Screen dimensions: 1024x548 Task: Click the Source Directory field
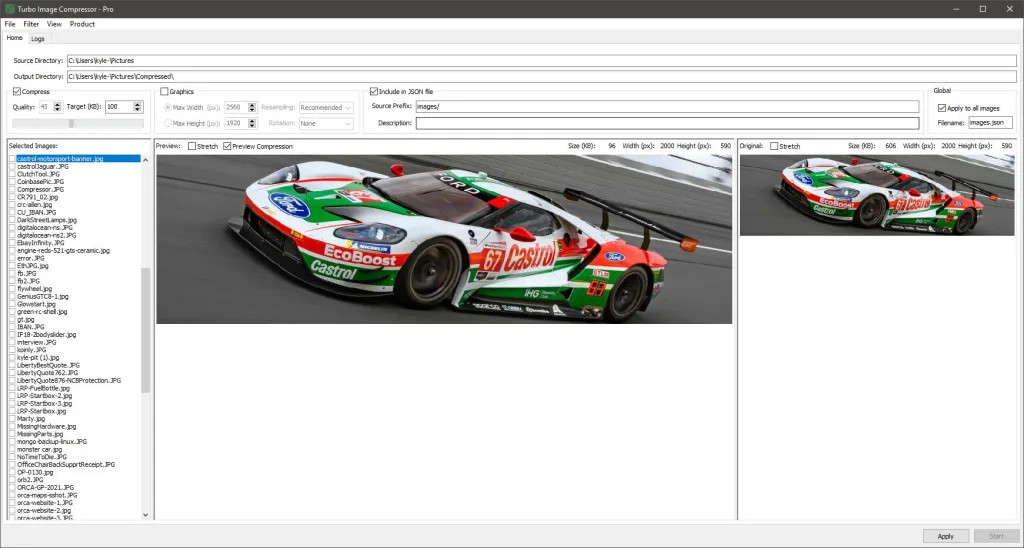[541, 61]
